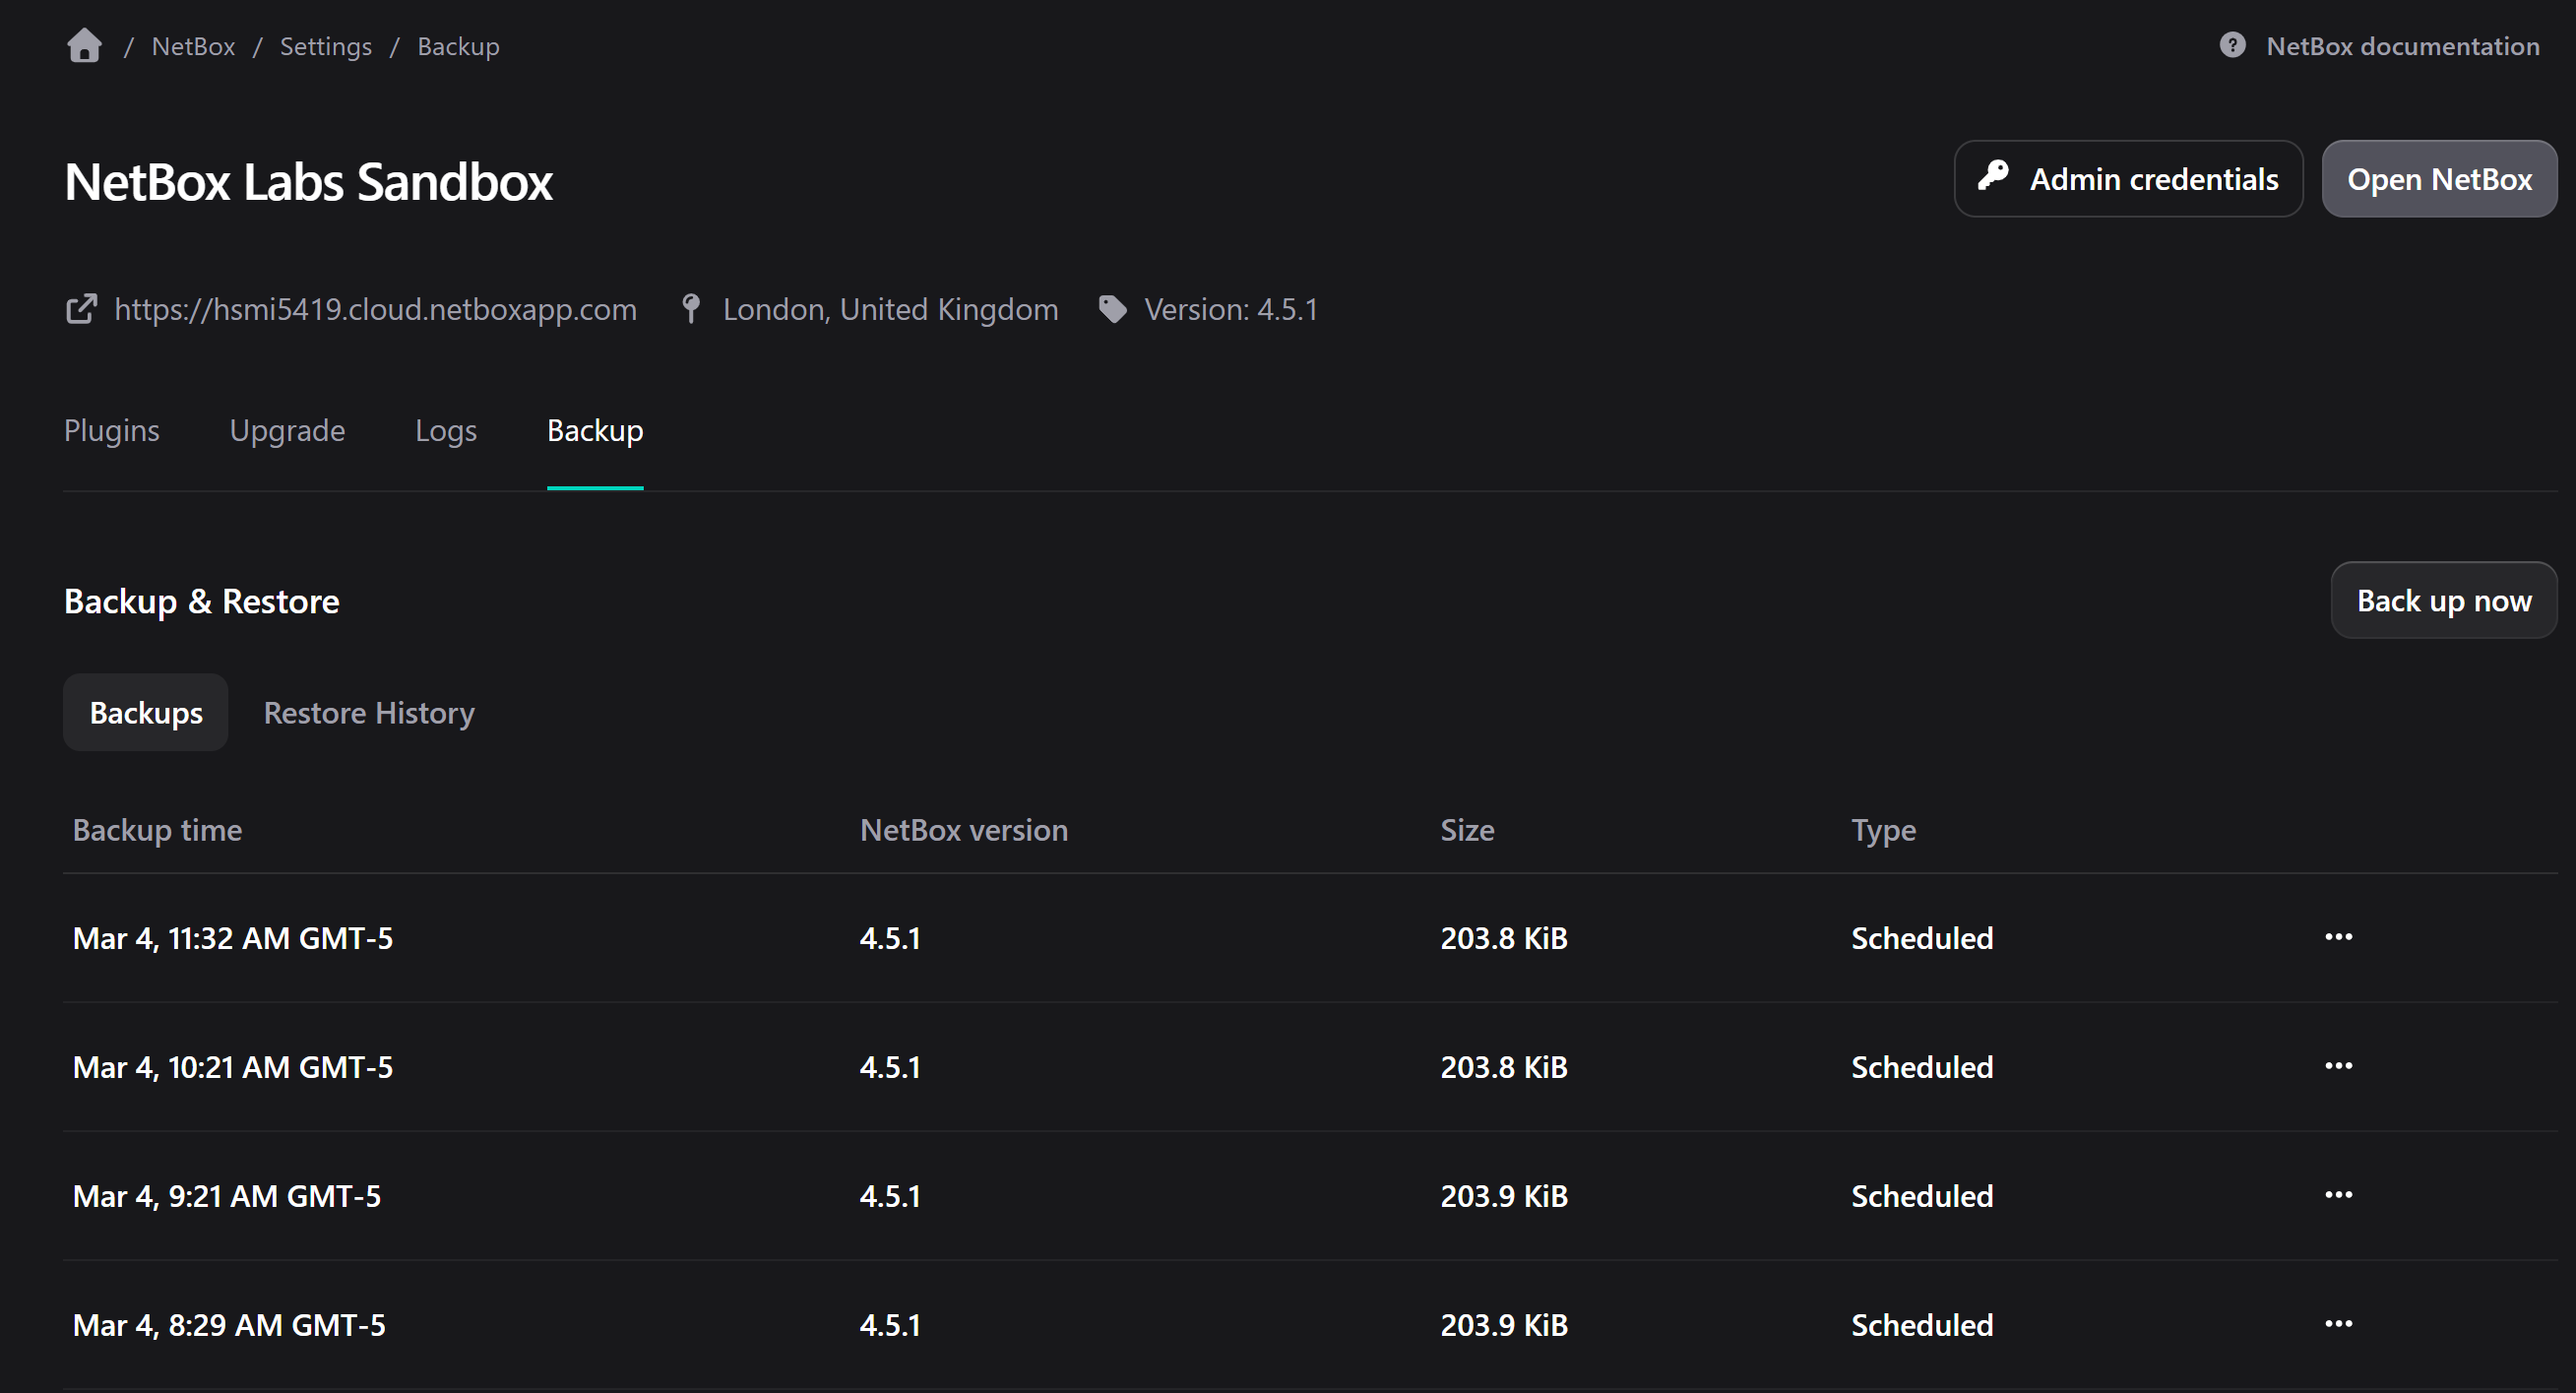The image size is (2576, 1393).
Task: Open the Logs tab
Action: tap(445, 430)
